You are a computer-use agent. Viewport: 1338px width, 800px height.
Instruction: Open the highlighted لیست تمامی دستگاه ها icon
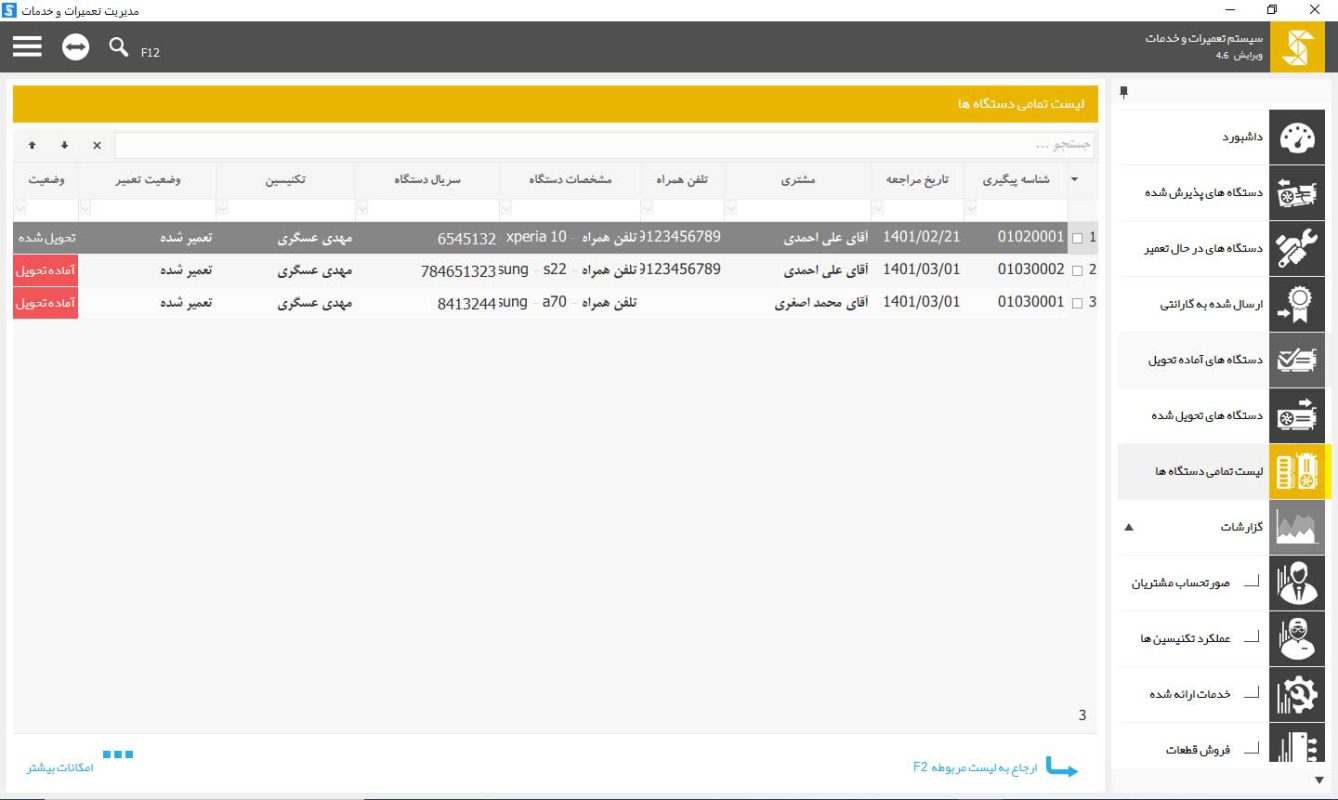[1297, 472]
